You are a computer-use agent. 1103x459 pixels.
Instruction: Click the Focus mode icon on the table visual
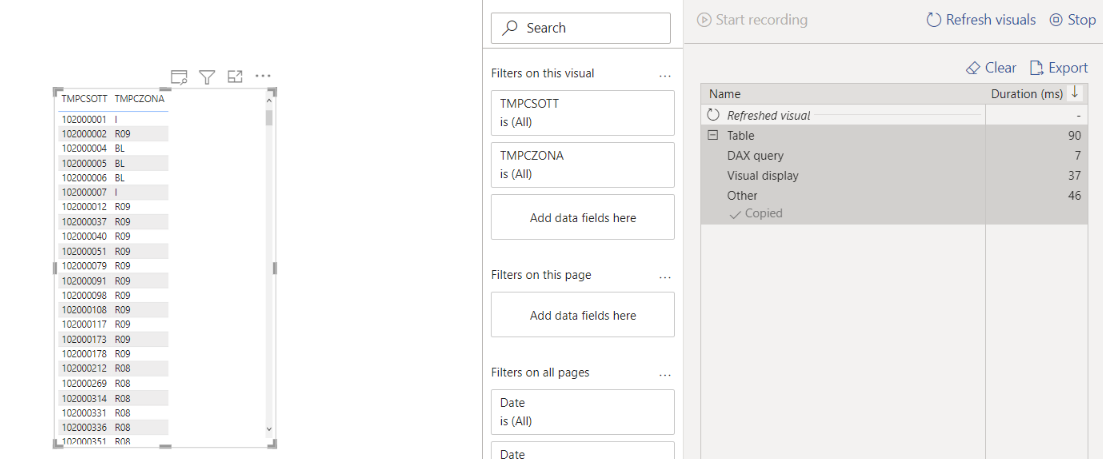[235, 77]
